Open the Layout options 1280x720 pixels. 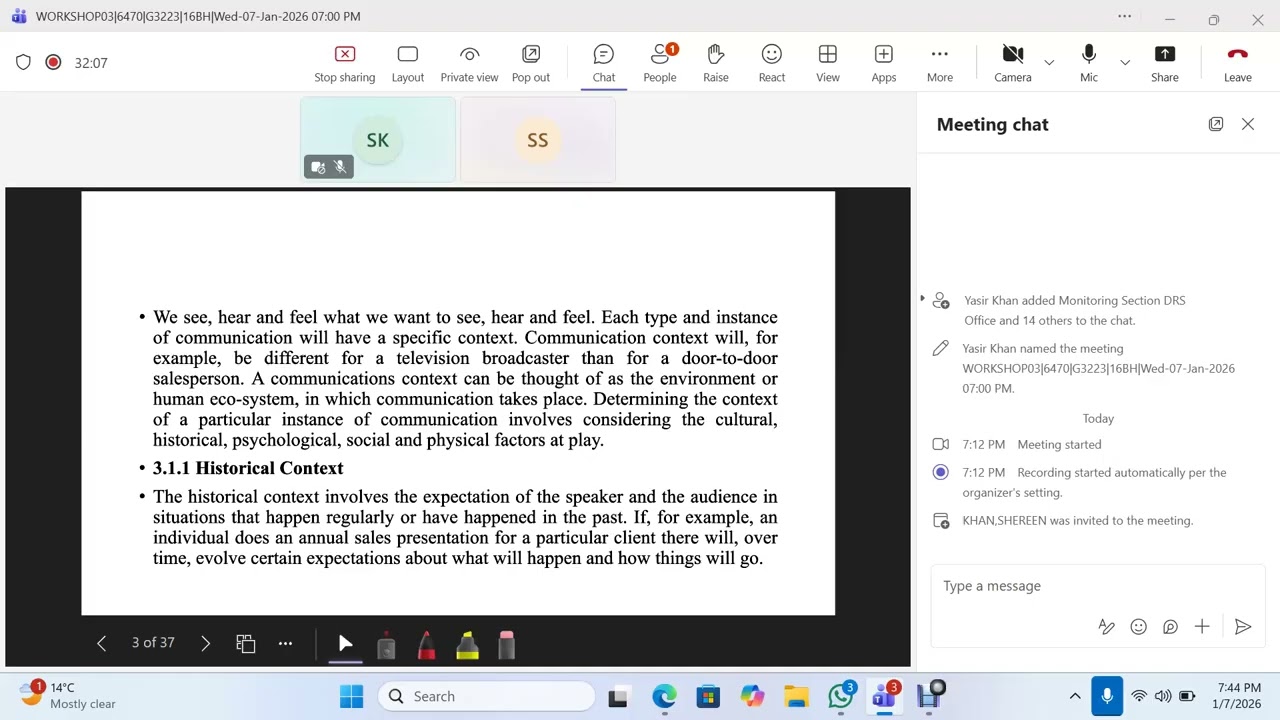click(x=407, y=63)
